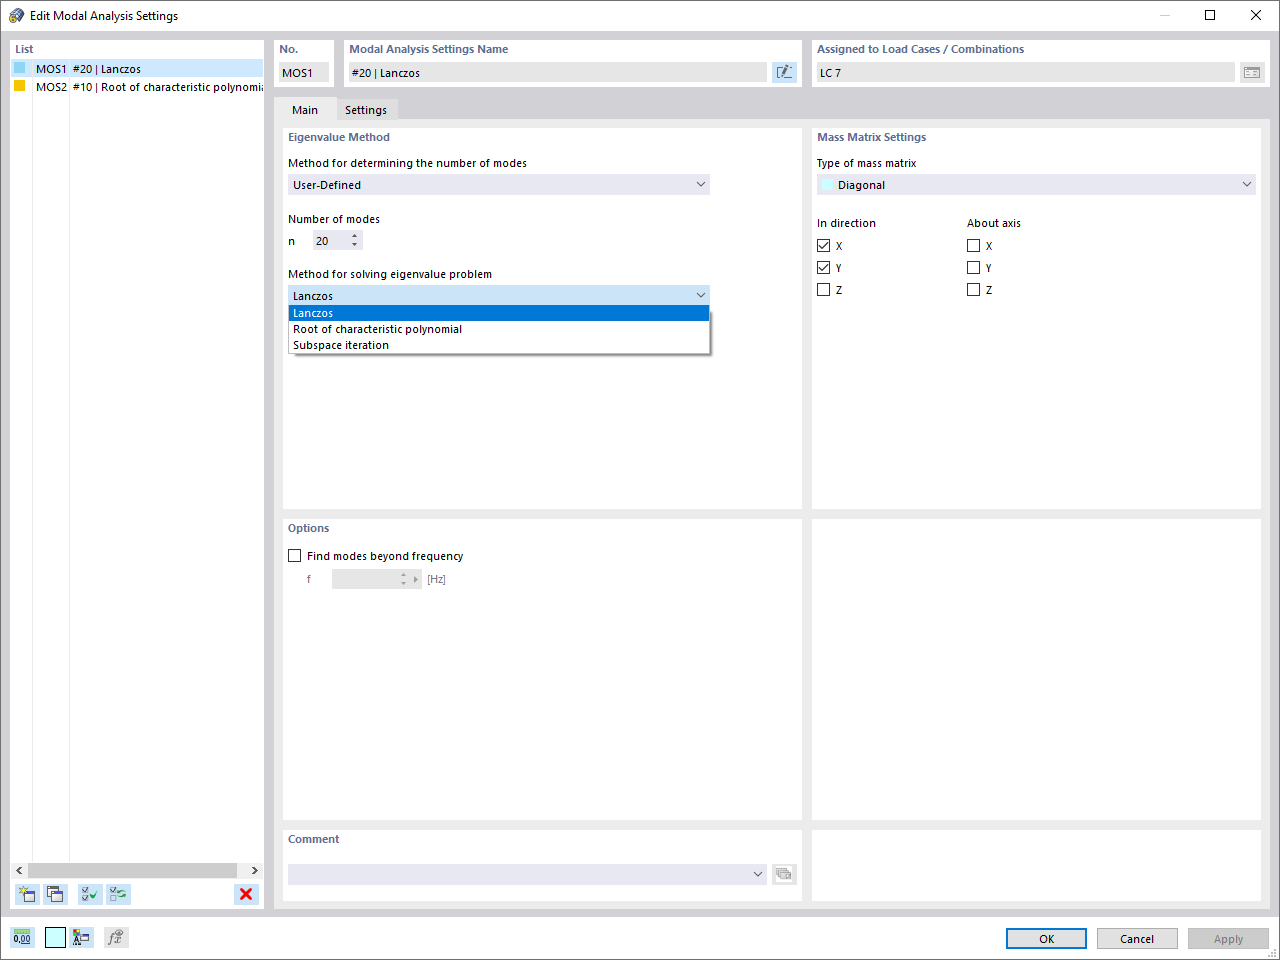Image resolution: width=1280 pixels, height=960 pixels.
Task: Open units and decimal places settings
Action: [21, 937]
